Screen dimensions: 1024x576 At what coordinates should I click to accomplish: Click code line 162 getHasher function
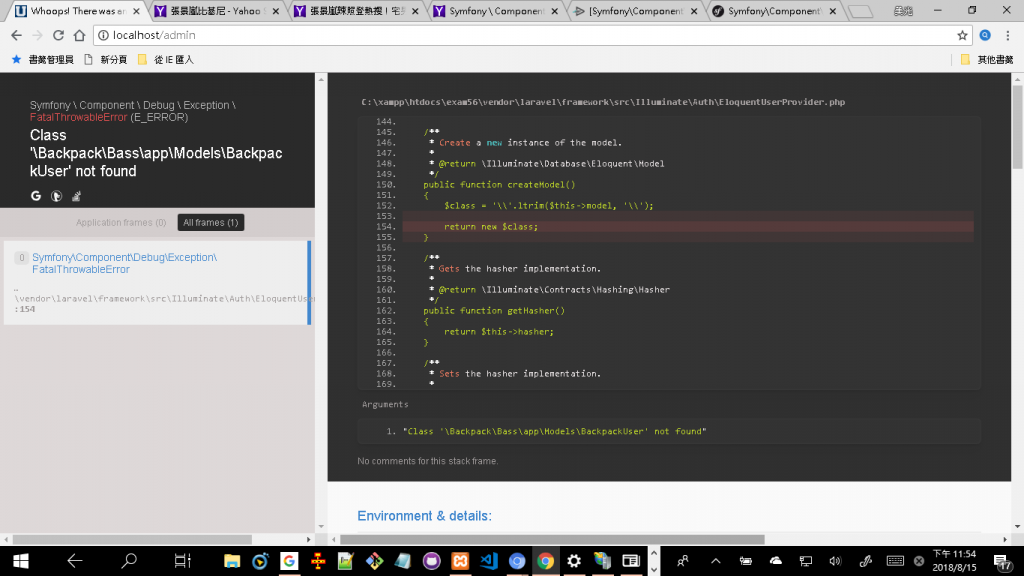(494, 311)
